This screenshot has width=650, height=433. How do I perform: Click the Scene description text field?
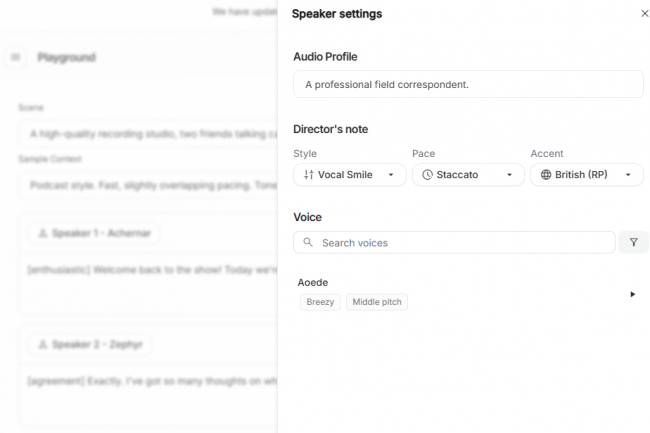[x=150, y=133]
